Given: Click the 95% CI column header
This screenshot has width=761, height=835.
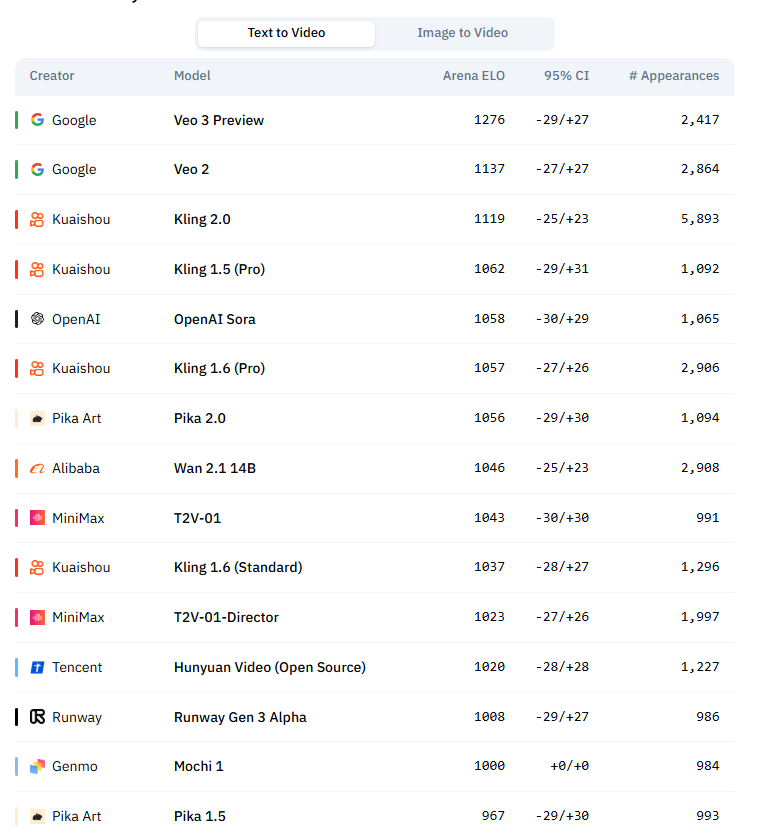Looking at the screenshot, I should click(566, 76).
